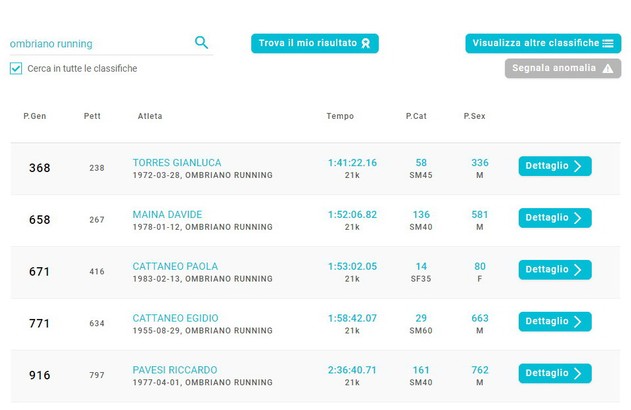This screenshot has height=410, width=631.
Task: Click birthdate line '1955-08-29, OMBRIANO RUNNING'
Action: [203, 331]
